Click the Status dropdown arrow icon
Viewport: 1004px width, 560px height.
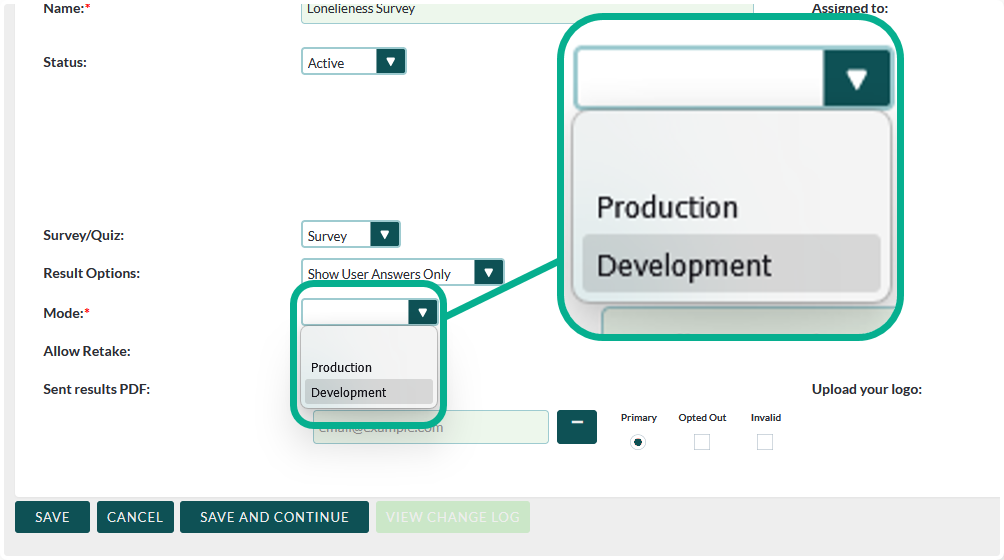pos(391,62)
